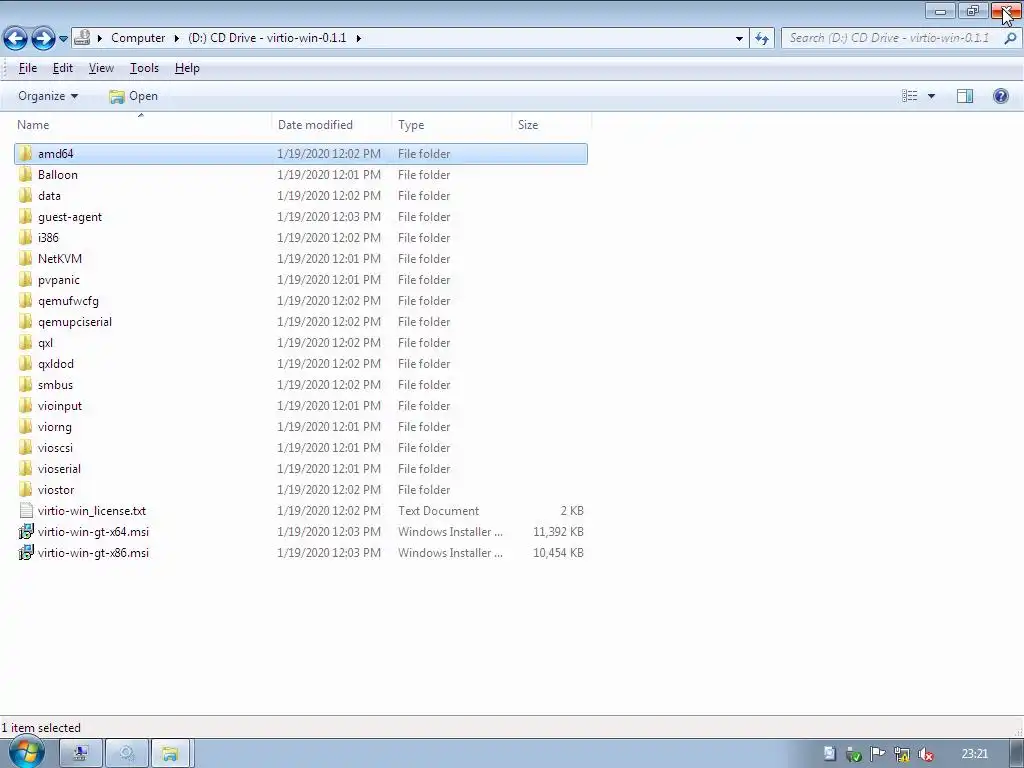Select the pvpanic folder icon
The image size is (1024, 768).
click(25, 280)
